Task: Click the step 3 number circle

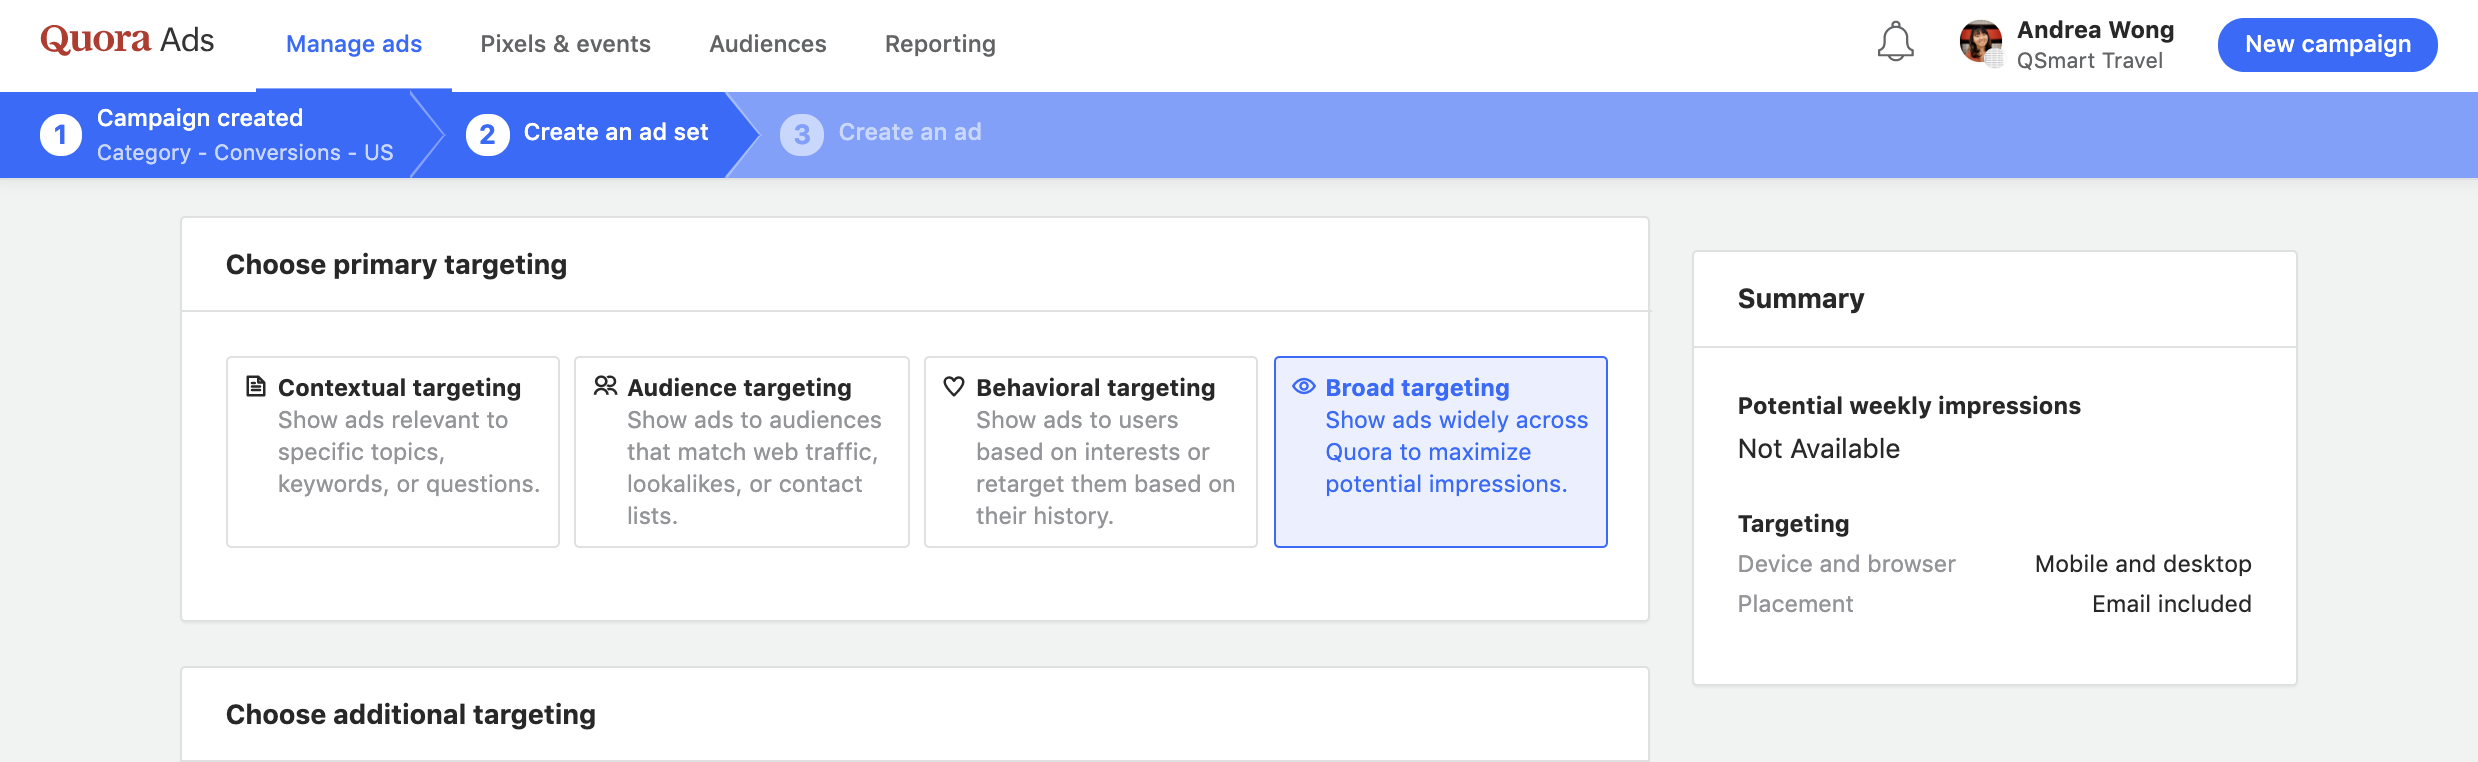Action: [801, 134]
